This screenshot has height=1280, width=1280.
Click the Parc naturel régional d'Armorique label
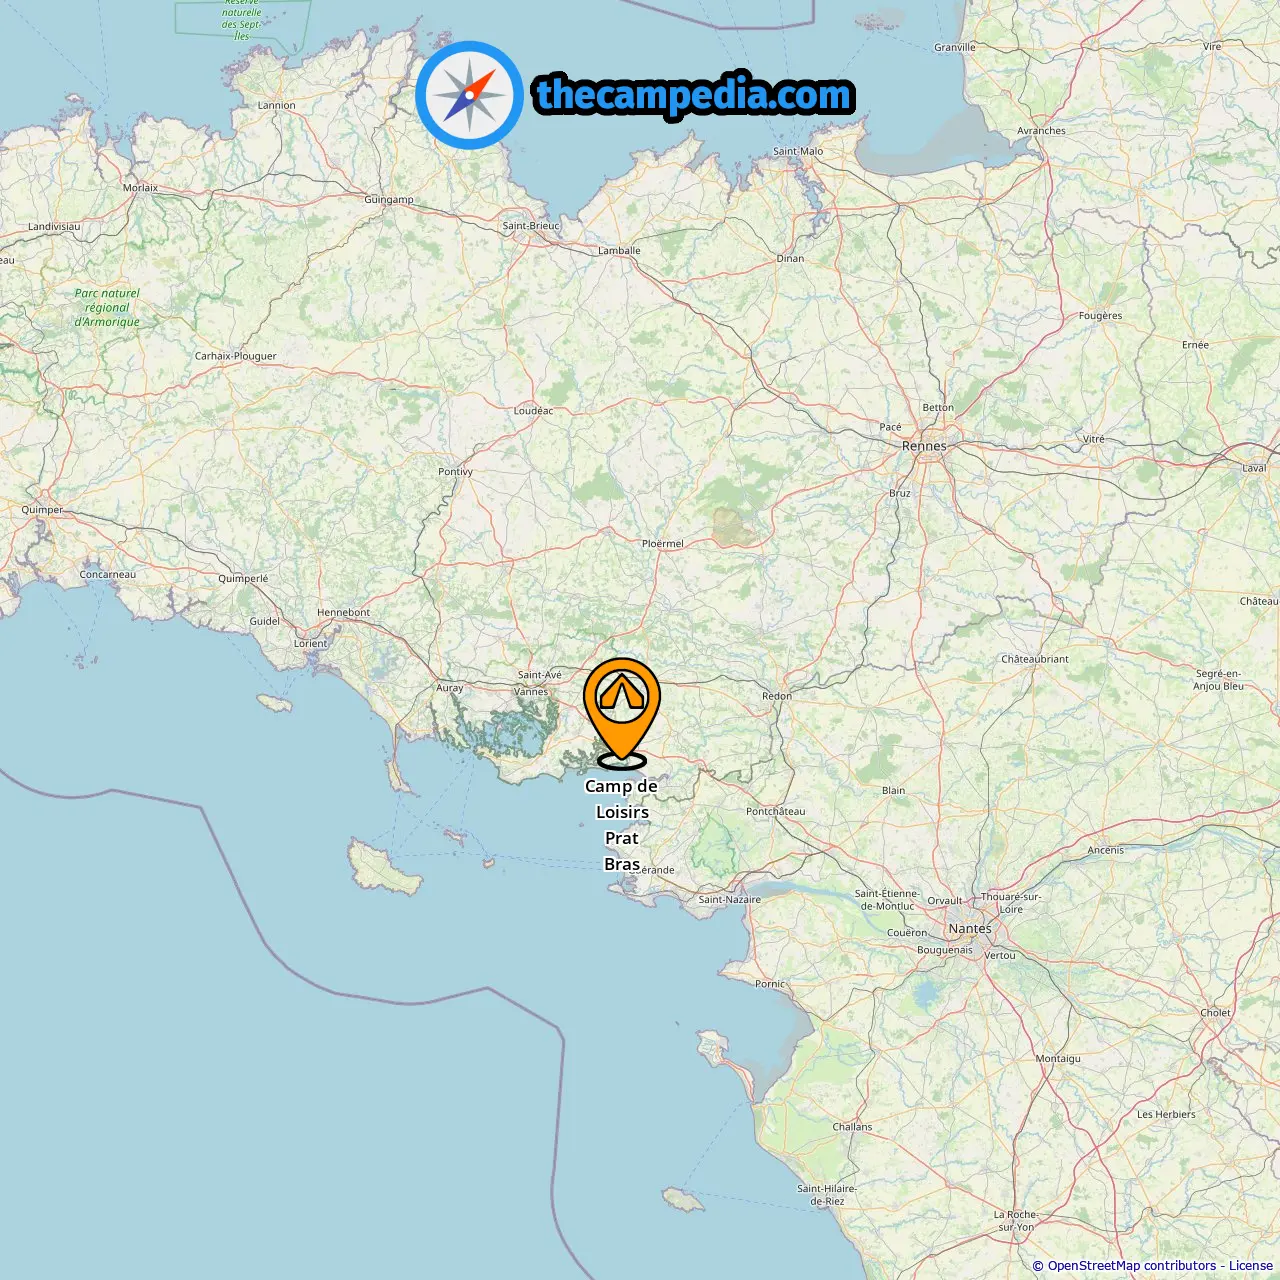pyautogui.click(x=107, y=307)
